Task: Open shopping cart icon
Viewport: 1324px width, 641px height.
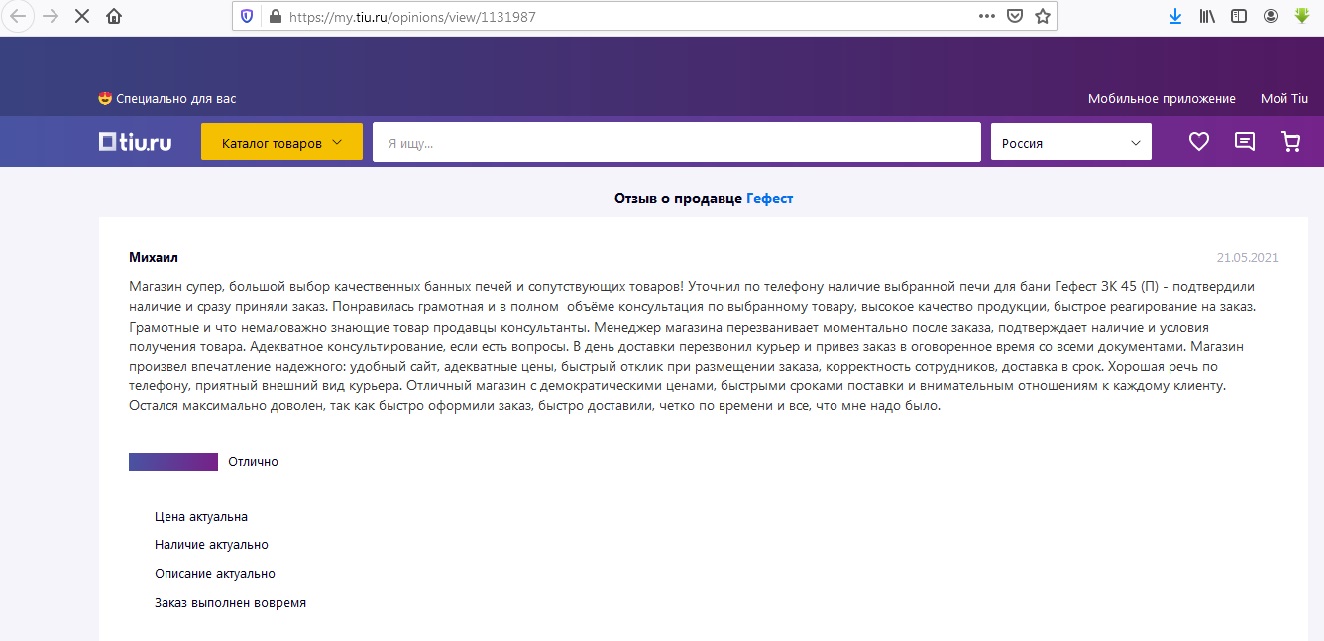Action: [1291, 142]
